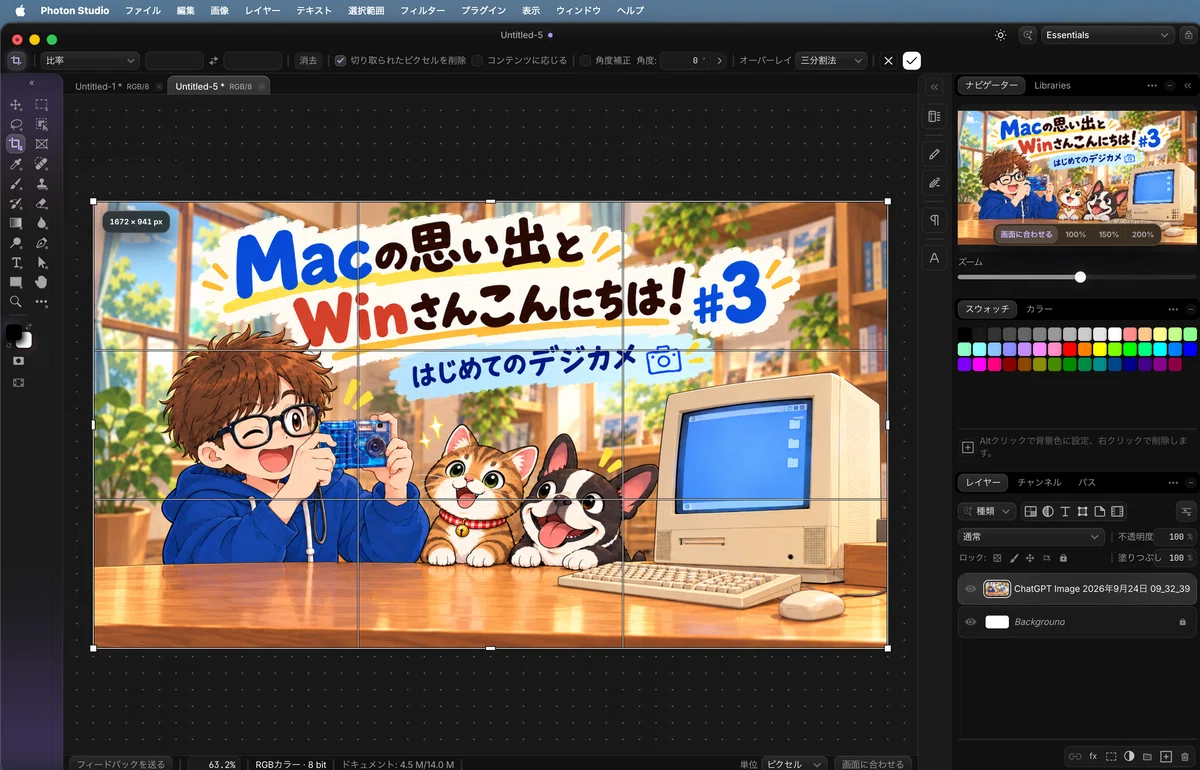Confirm the crop with checkmark button

[x=912, y=61]
